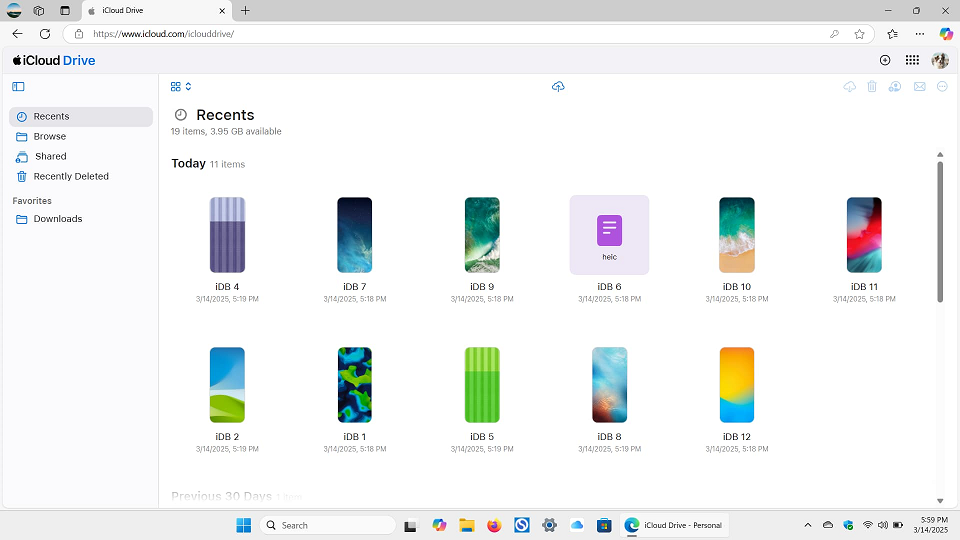Open the more options ellipsis menu
Screen dimensions: 960x540
click(942, 87)
